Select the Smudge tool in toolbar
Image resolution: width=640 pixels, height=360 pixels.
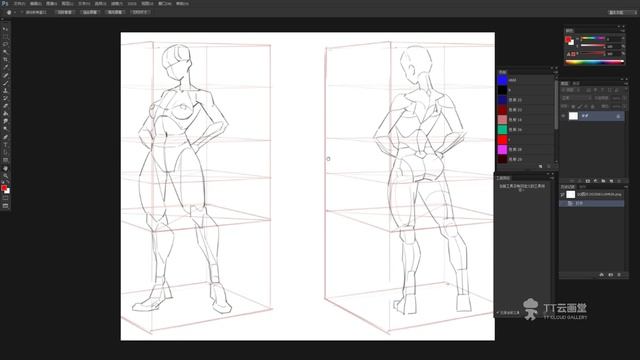point(5,122)
